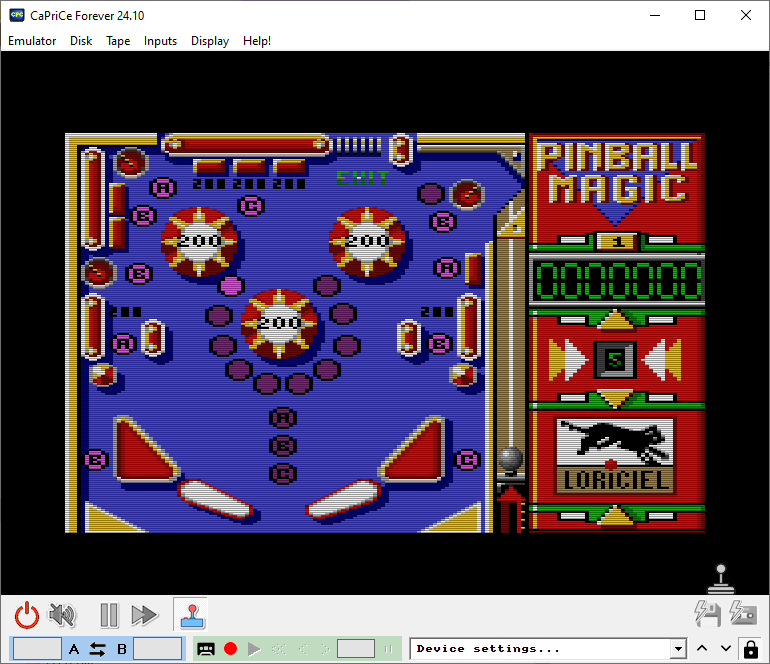This screenshot has height=664, width=770.
Task: Open the Emulator menu
Action: [32, 41]
